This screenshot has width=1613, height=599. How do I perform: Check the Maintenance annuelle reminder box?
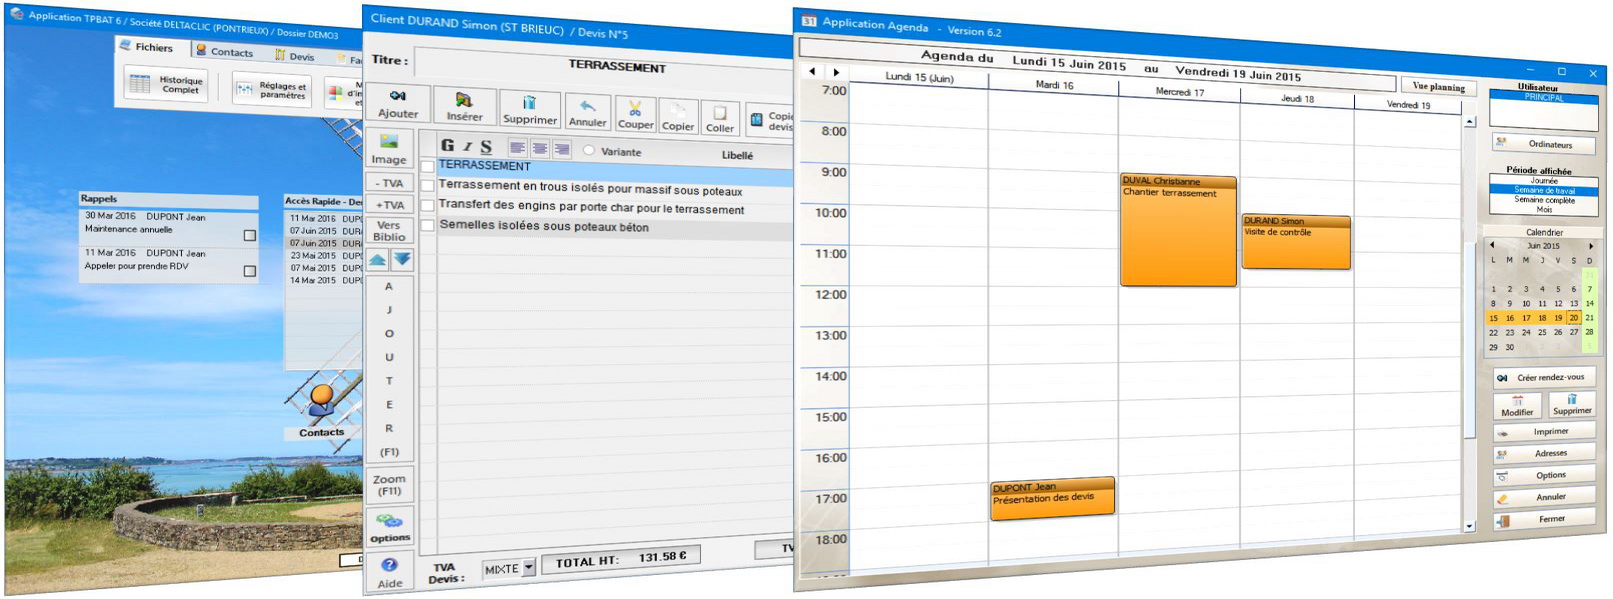point(250,236)
